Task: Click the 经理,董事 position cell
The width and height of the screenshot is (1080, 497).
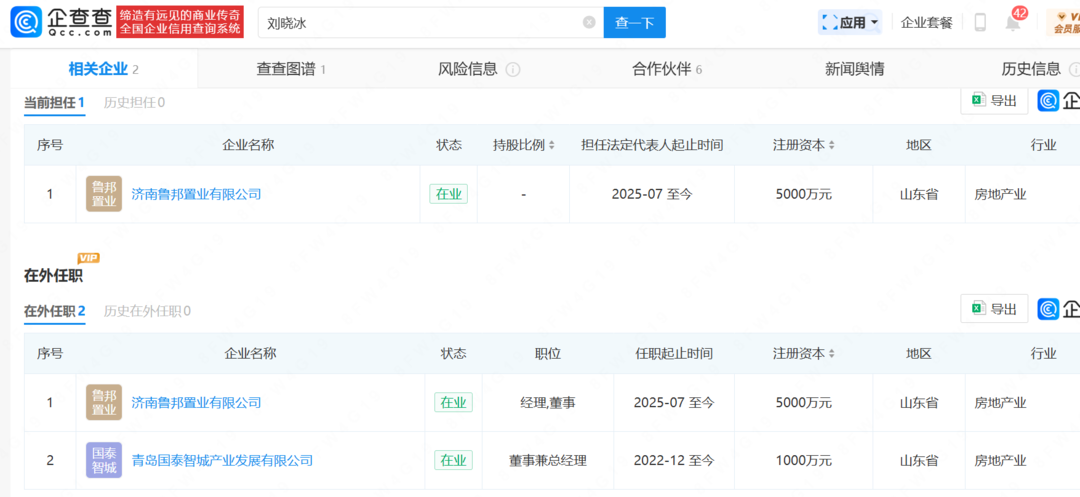Action: point(548,402)
